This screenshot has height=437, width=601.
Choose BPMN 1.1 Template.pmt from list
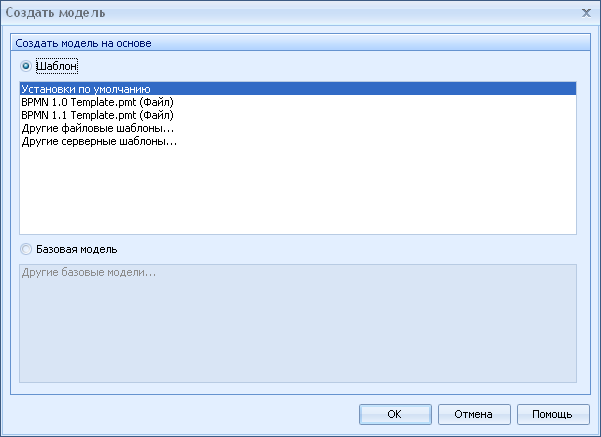tap(298, 115)
